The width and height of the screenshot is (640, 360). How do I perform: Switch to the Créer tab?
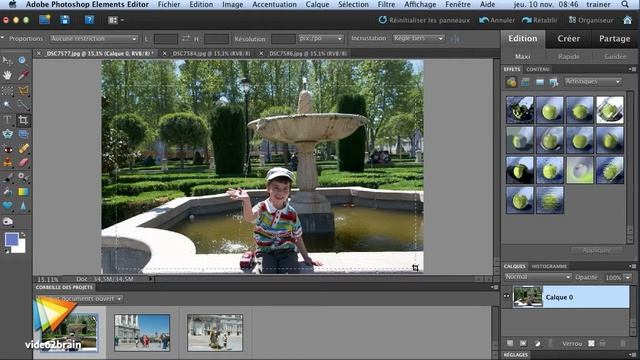(568, 38)
